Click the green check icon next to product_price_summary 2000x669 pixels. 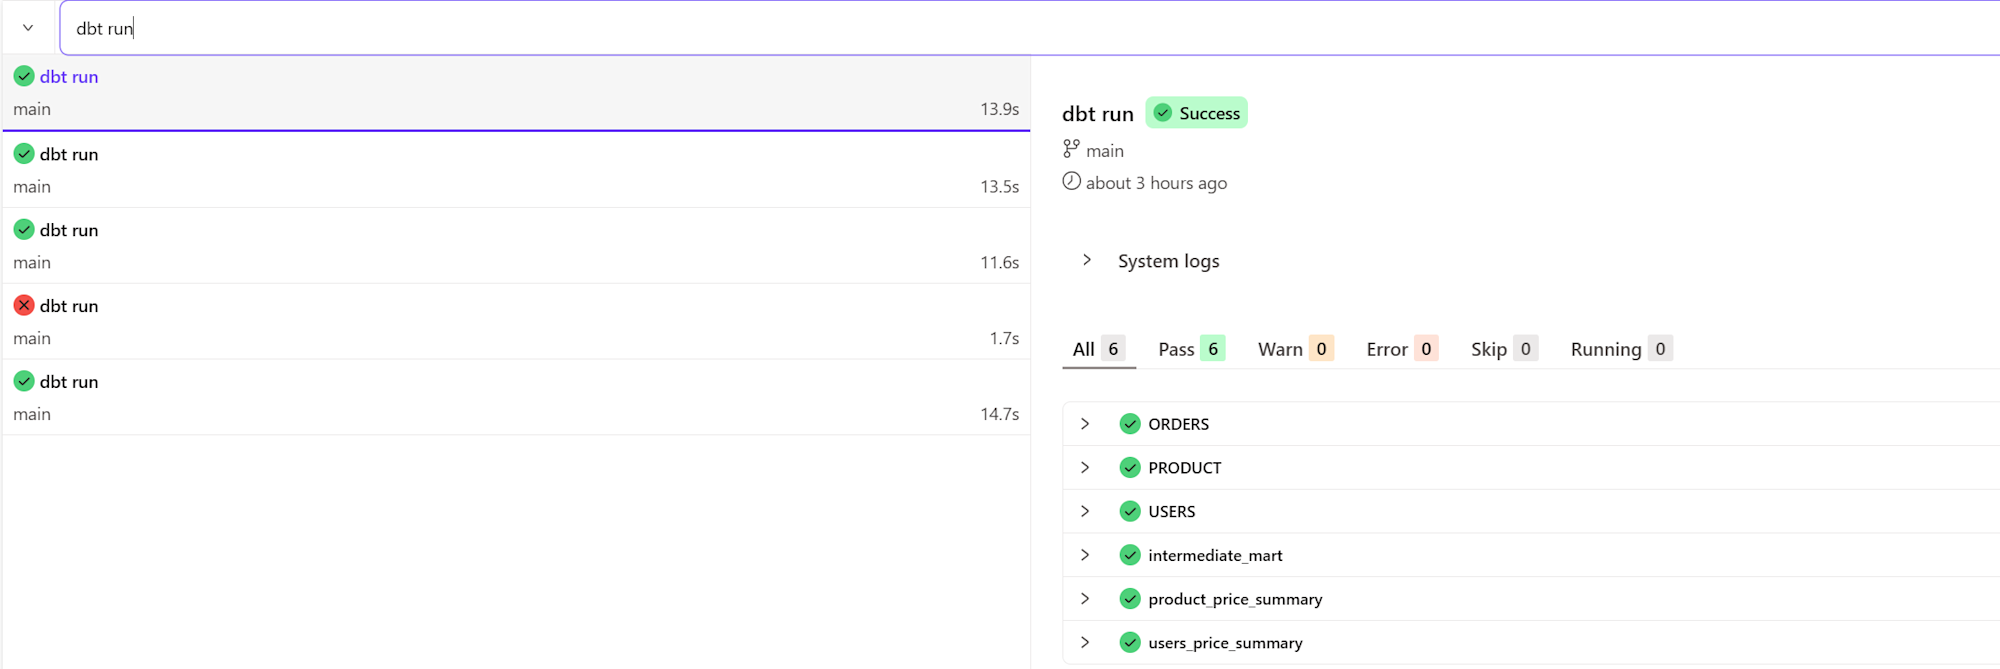1130,599
